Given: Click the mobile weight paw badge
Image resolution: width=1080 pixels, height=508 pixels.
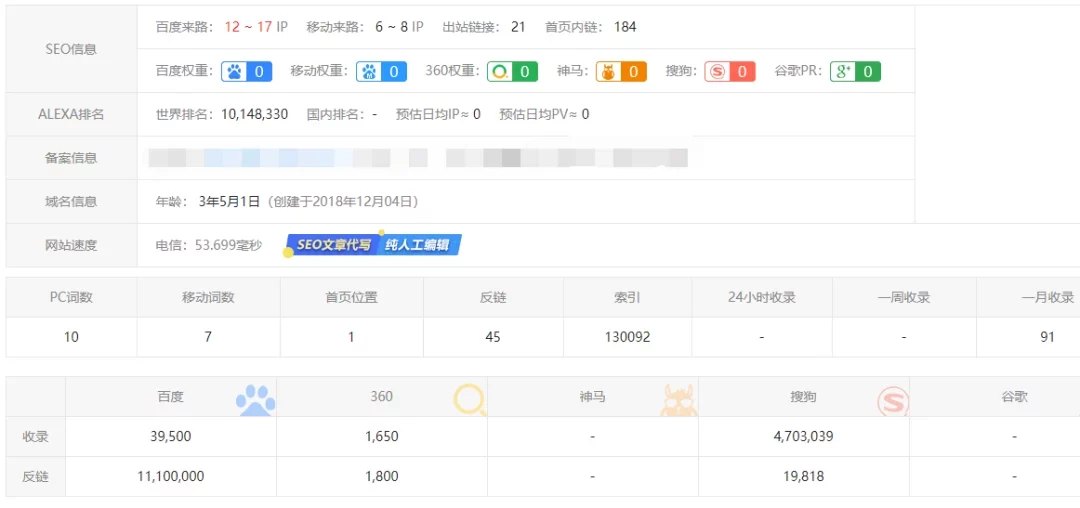Looking at the screenshot, I should [382, 71].
